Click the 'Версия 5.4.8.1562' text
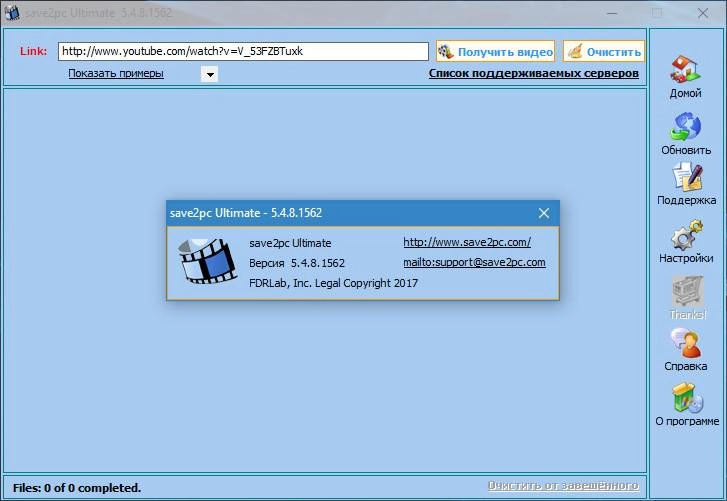This screenshot has height=501, width=727. click(297, 263)
